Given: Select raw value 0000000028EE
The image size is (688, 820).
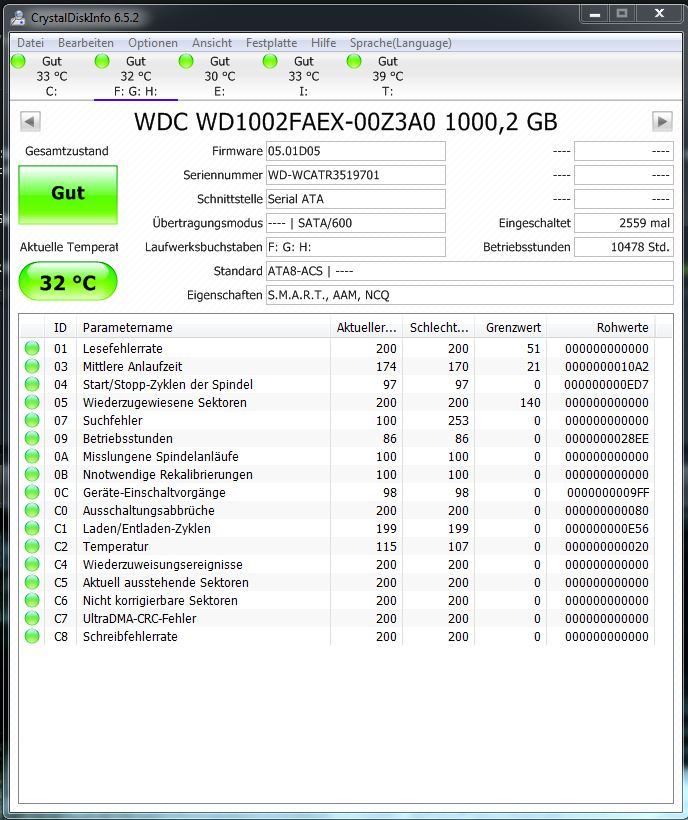Looking at the screenshot, I should pyautogui.click(x=606, y=438).
